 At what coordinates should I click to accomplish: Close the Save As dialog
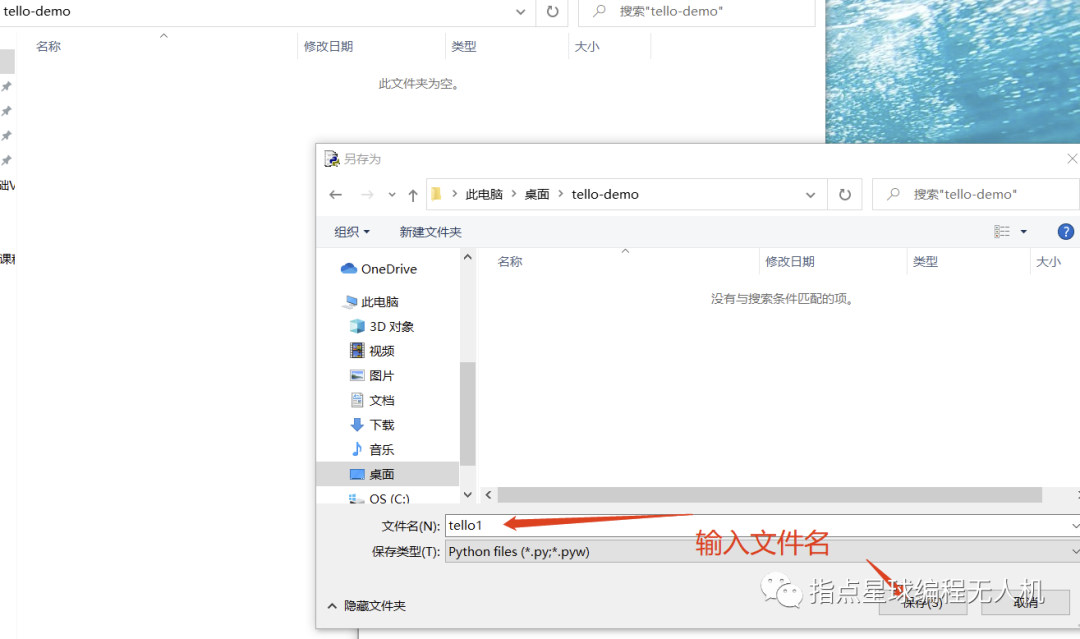1072,159
